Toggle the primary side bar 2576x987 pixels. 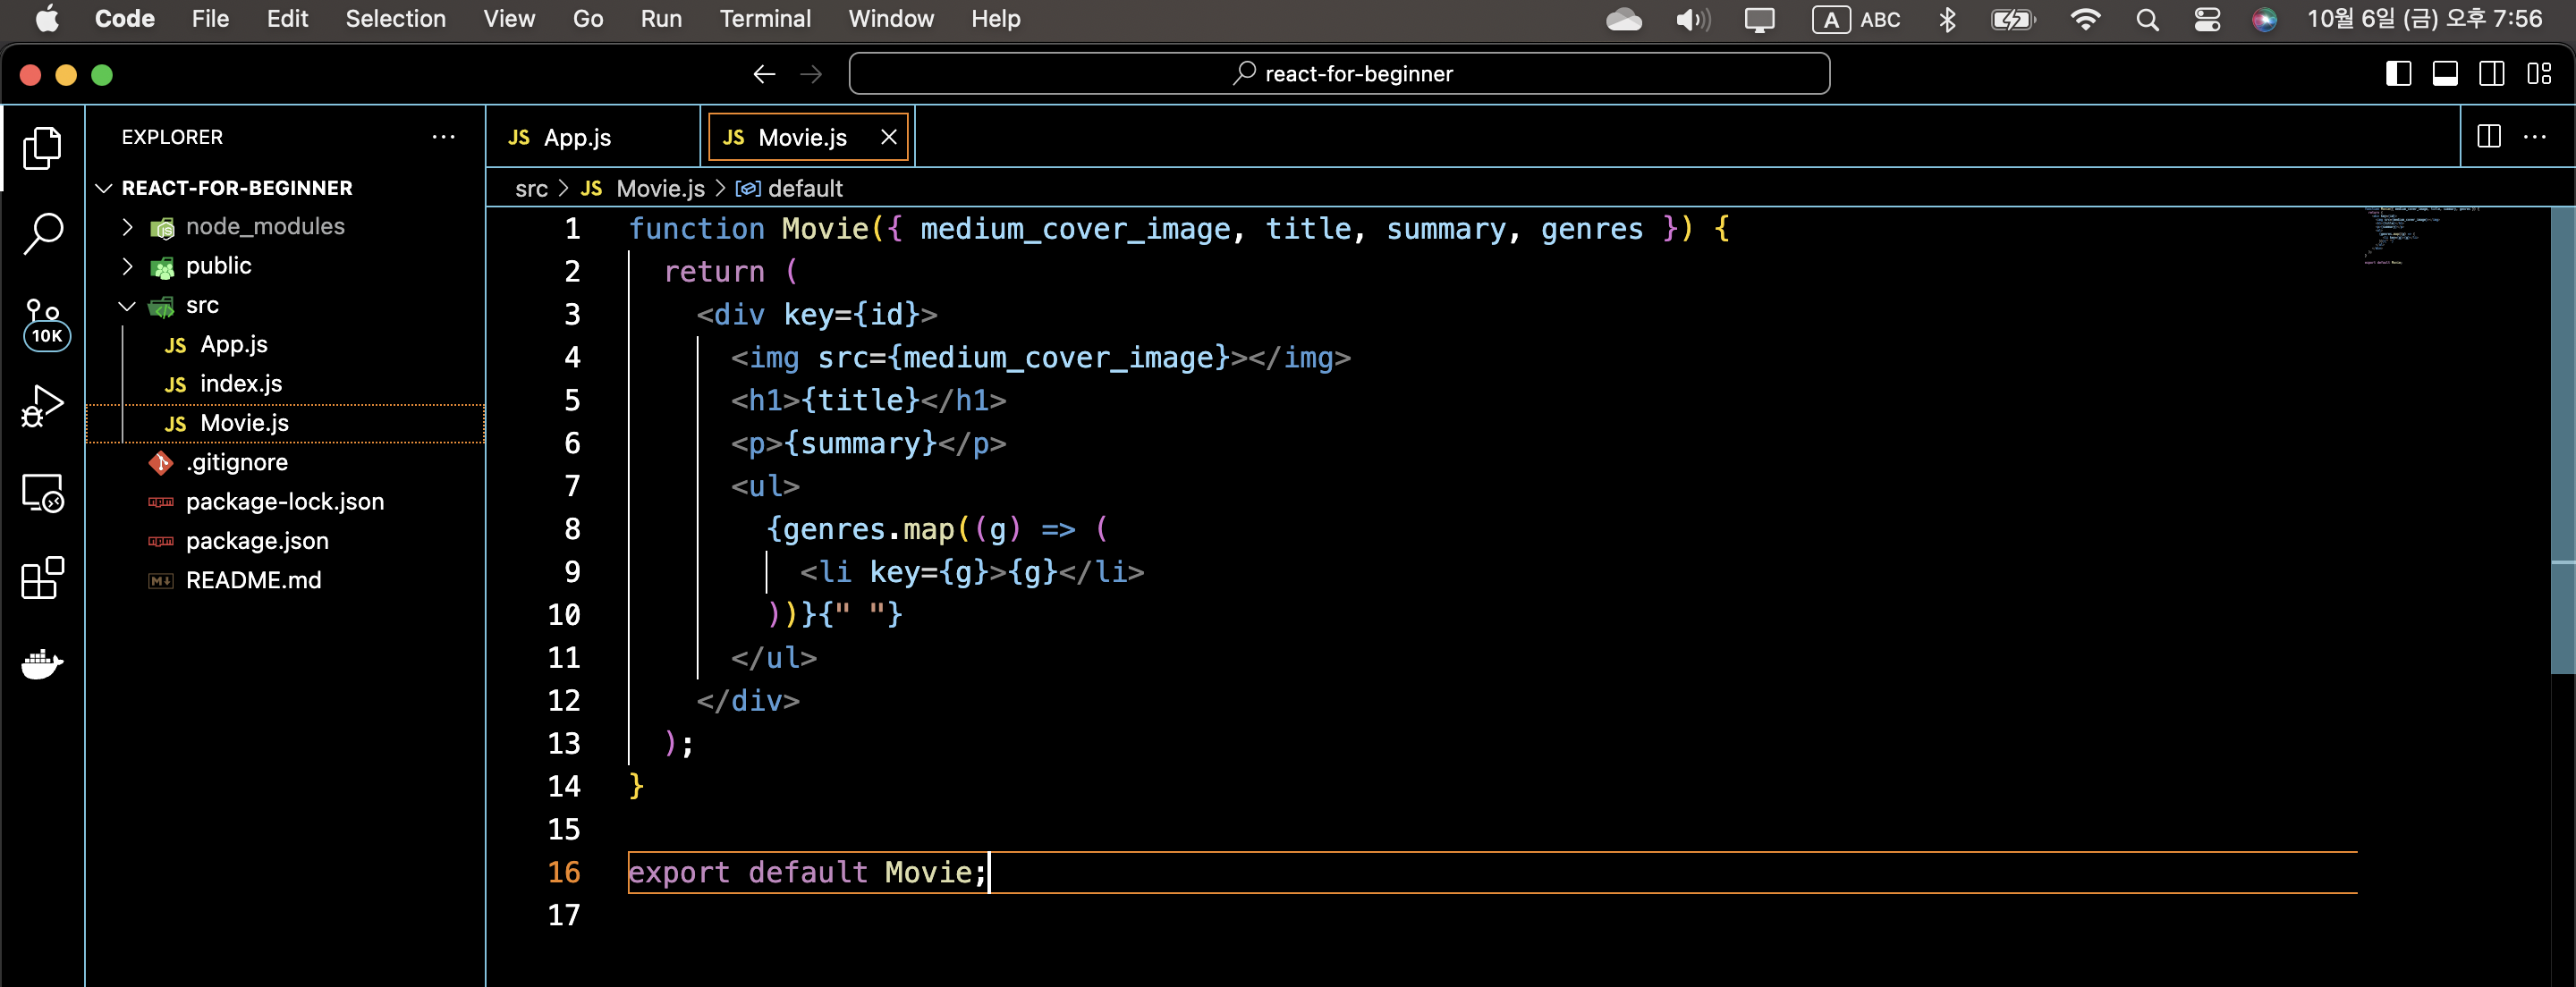tap(2398, 74)
